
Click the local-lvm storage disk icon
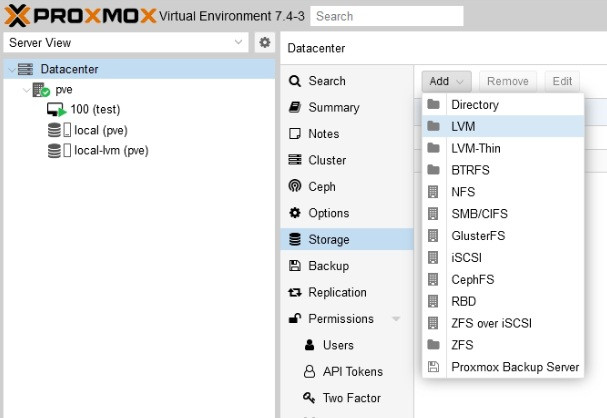tap(55, 150)
